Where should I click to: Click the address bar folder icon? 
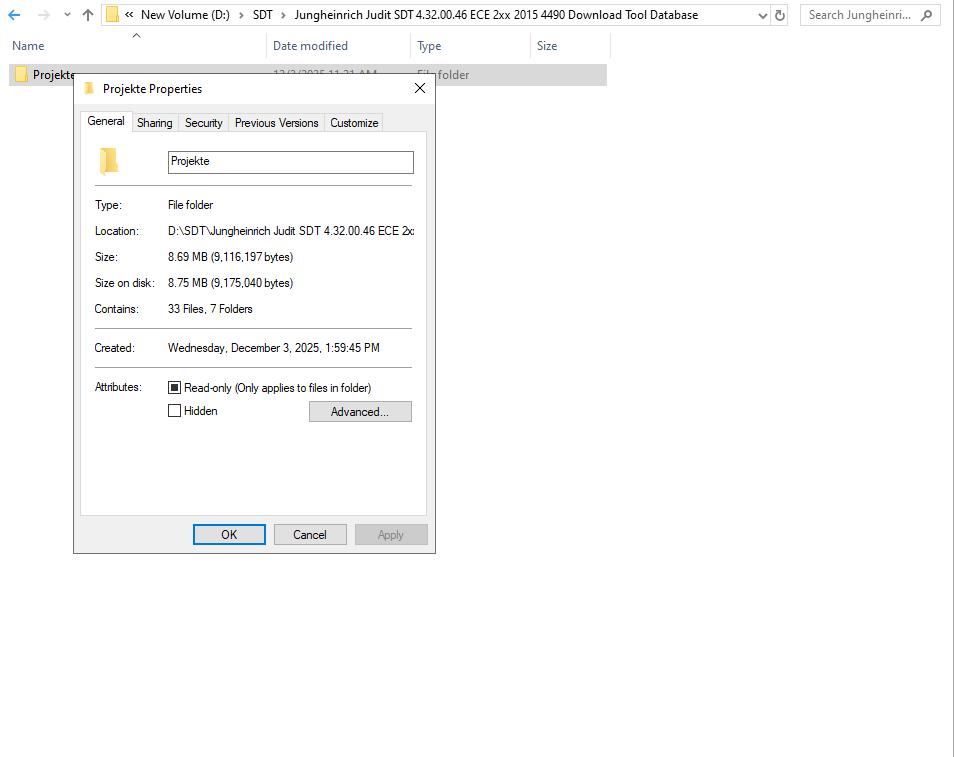point(112,15)
